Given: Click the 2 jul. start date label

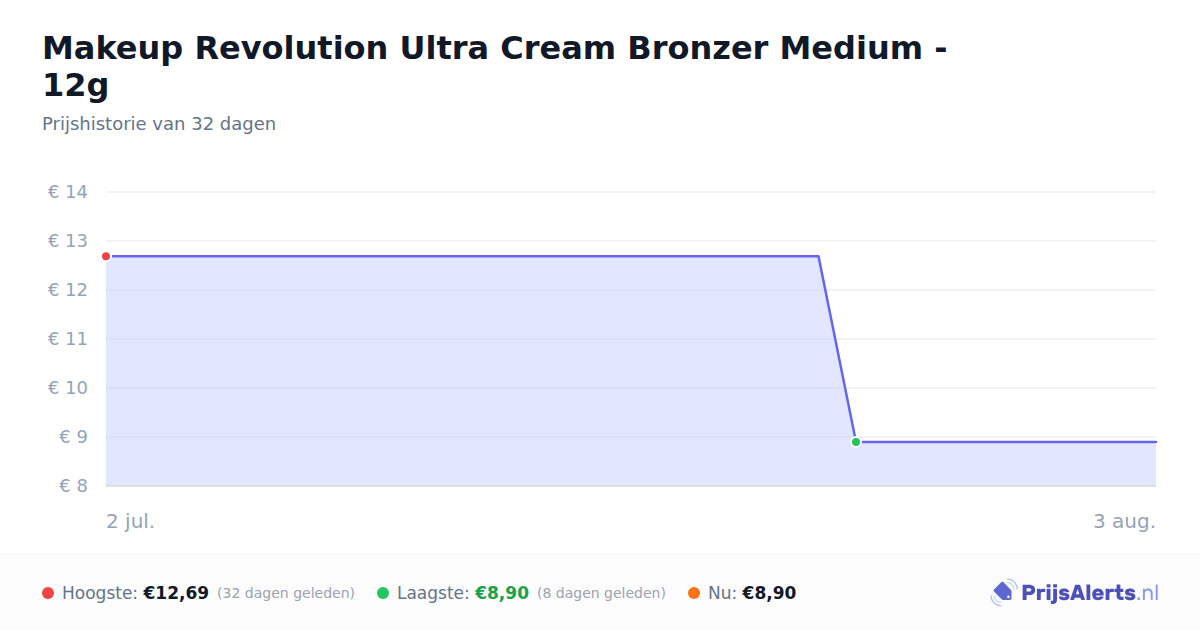Looking at the screenshot, I should click(x=131, y=521).
